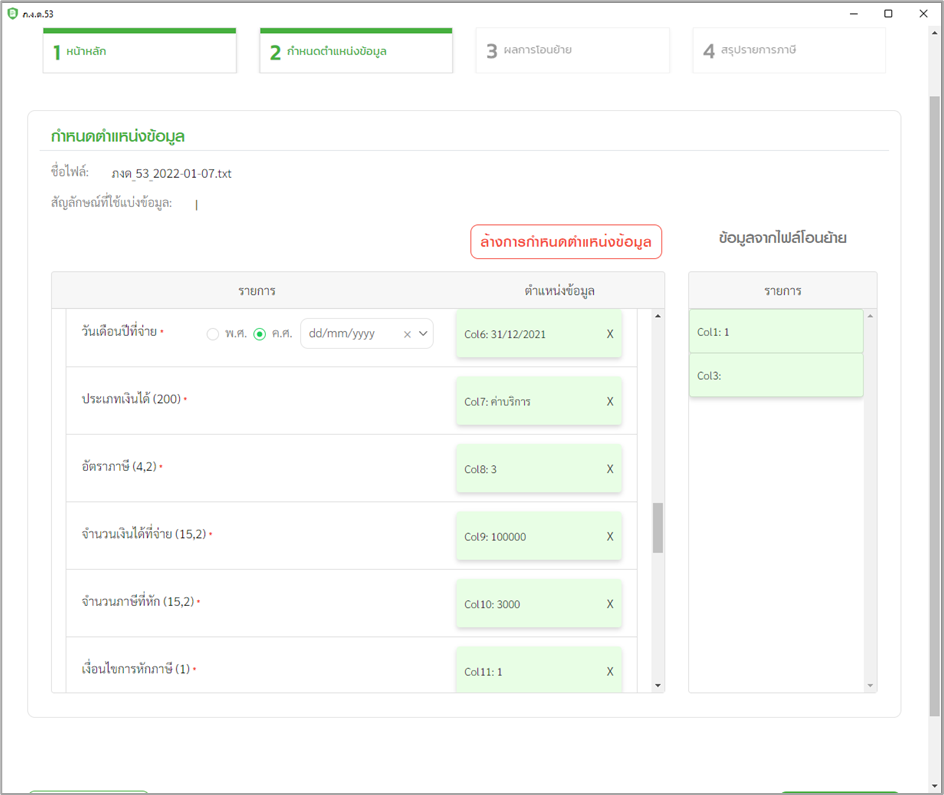Click the ล้างการกำหนดตำแหน่งข้อมูล button
Image resolution: width=944 pixels, height=795 pixels.
tap(566, 242)
